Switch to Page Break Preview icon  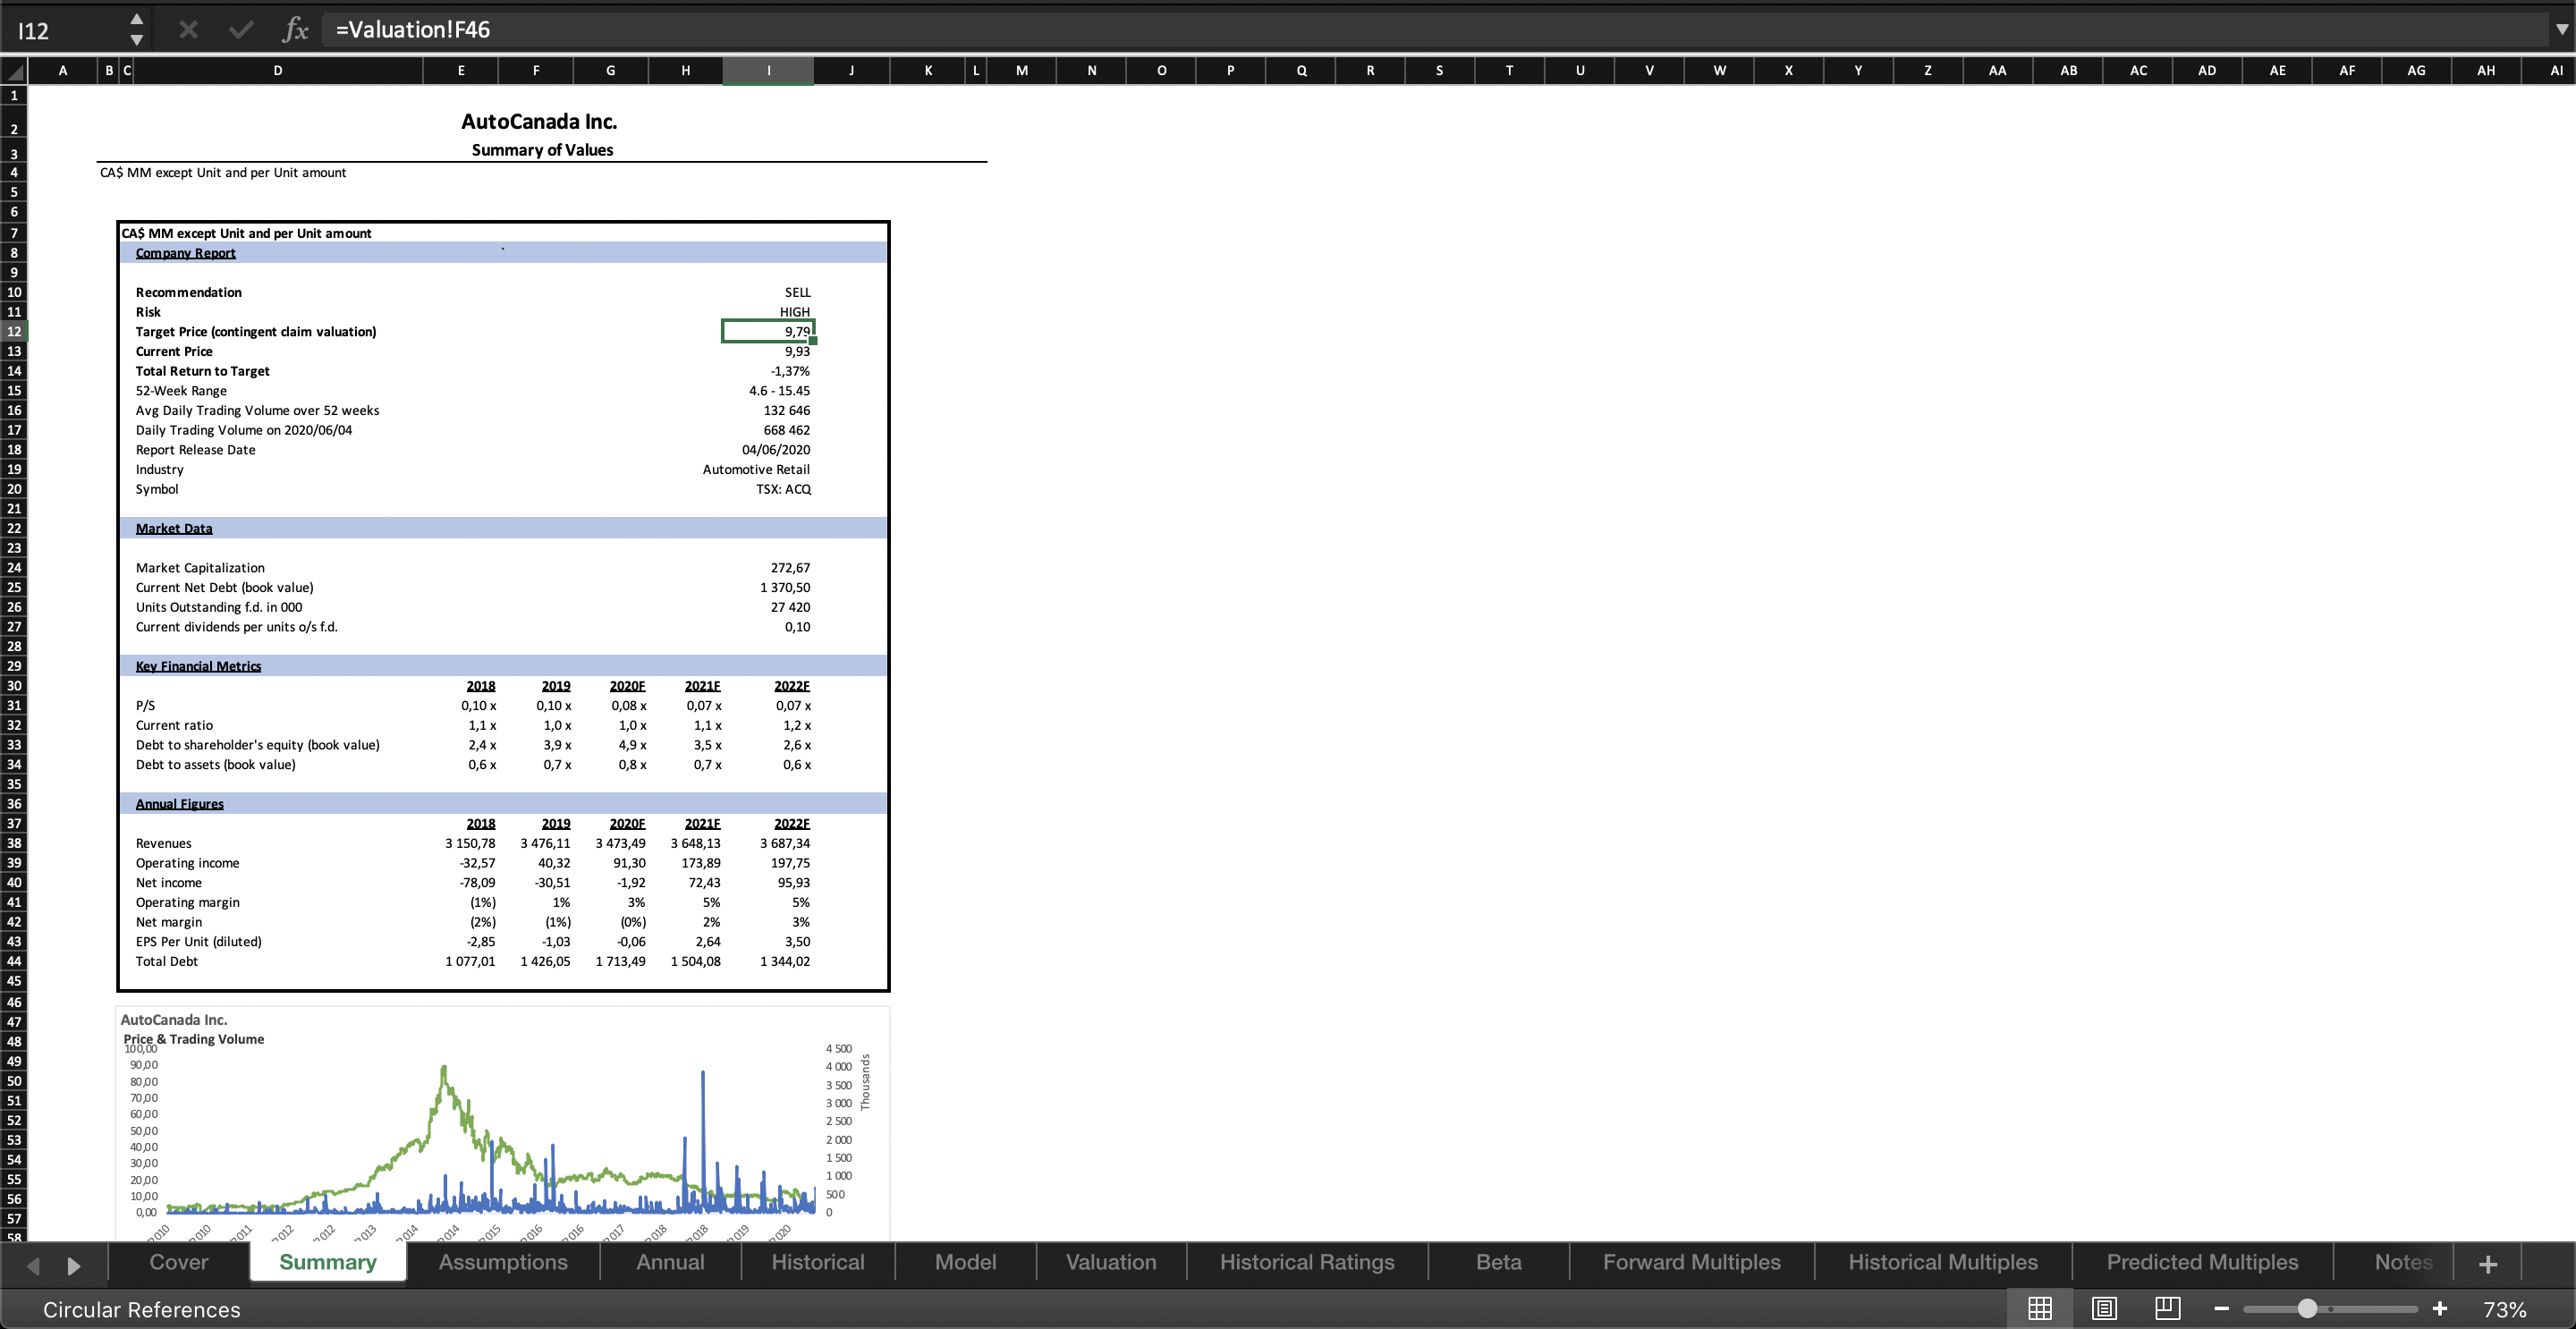pyautogui.click(x=2167, y=1308)
